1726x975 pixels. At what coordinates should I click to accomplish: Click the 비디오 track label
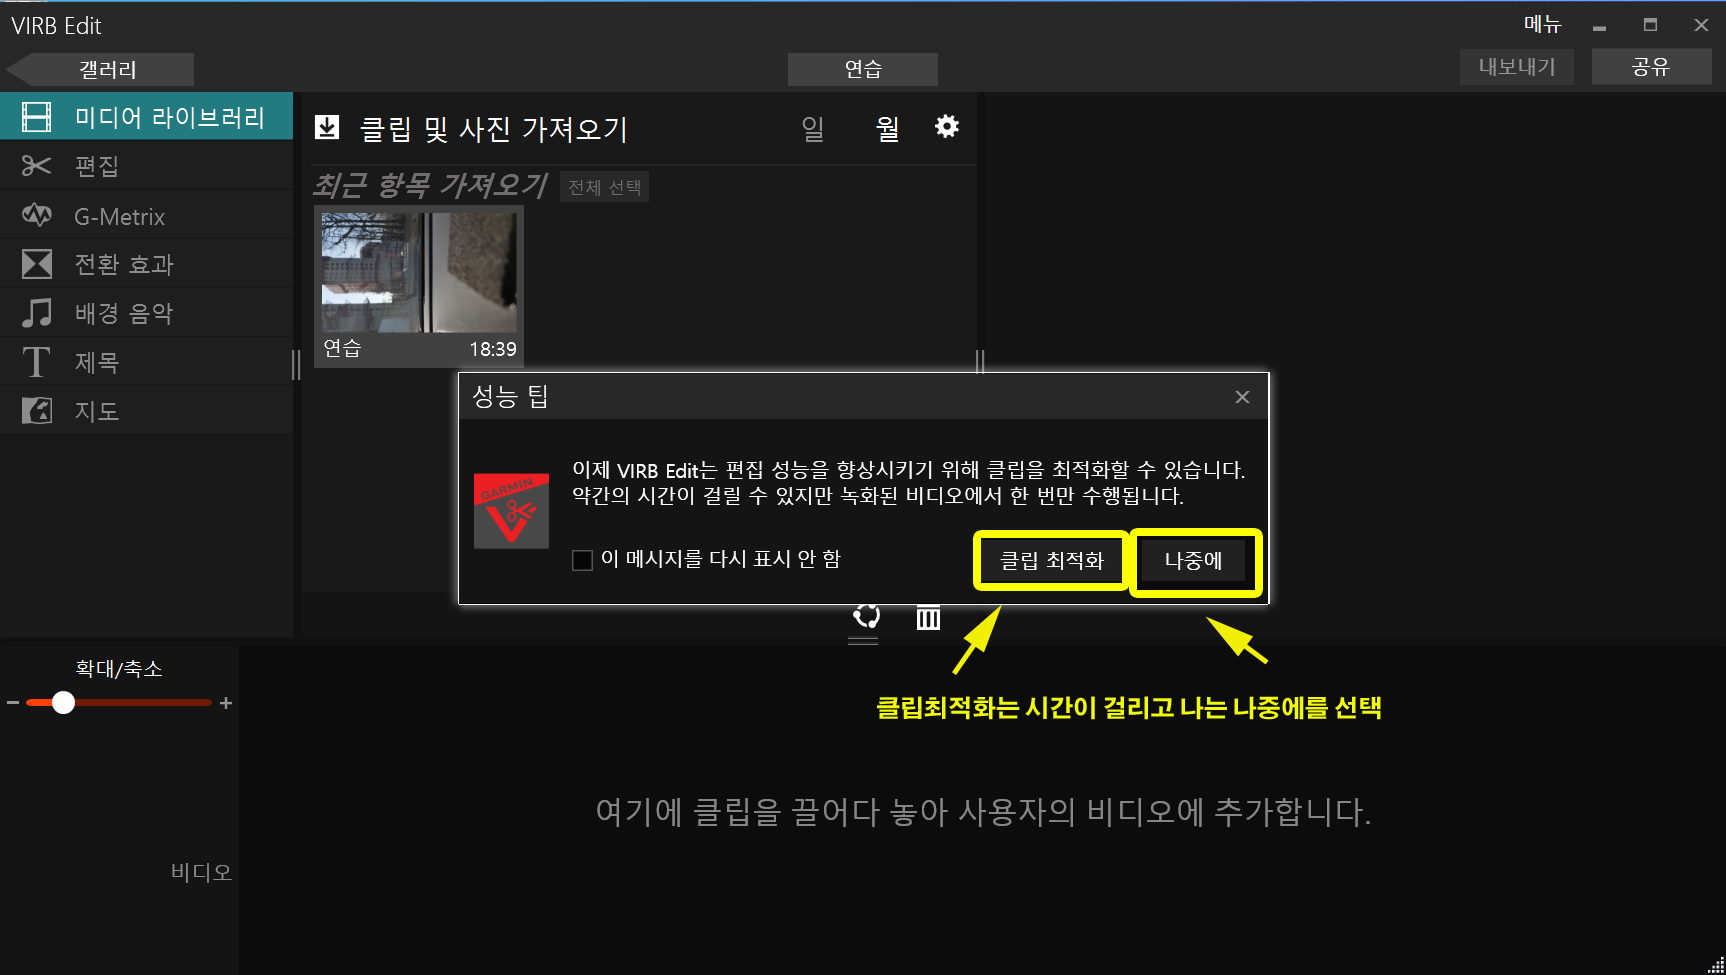point(201,872)
